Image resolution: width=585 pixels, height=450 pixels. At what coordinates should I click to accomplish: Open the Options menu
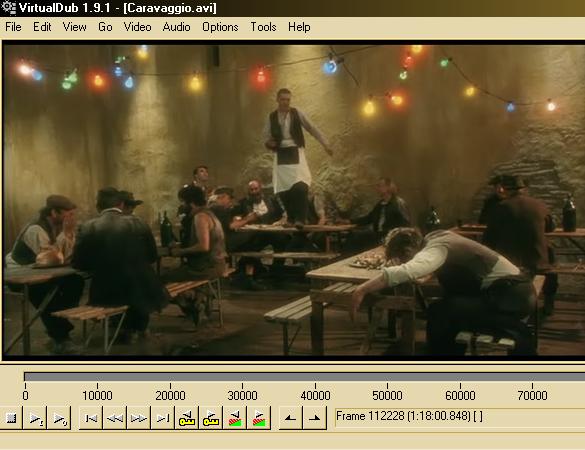[220, 27]
